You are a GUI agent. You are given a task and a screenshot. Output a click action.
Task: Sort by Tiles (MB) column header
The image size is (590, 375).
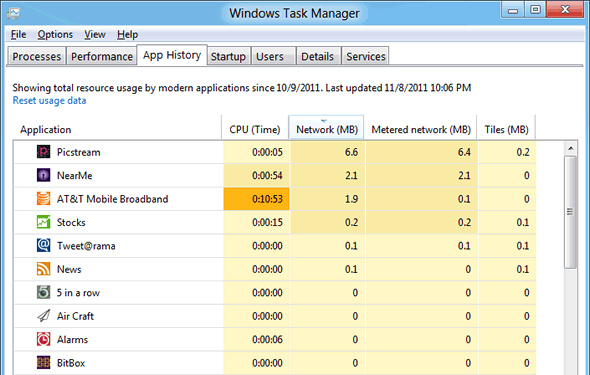pos(506,129)
